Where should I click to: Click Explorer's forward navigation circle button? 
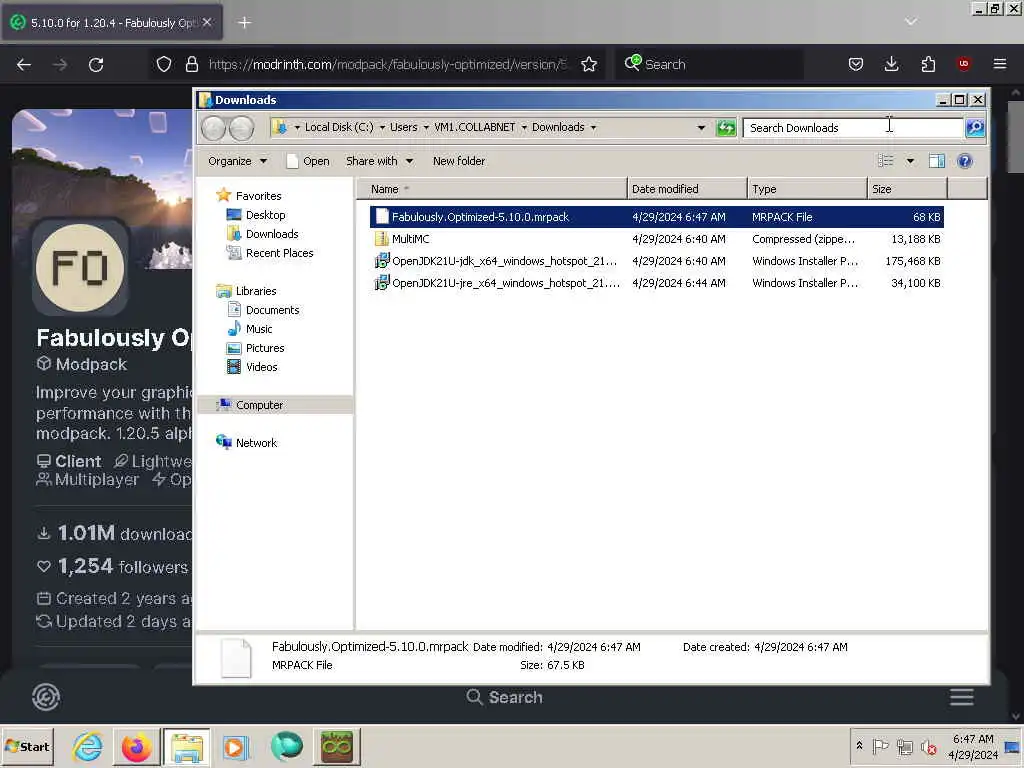[242, 128]
